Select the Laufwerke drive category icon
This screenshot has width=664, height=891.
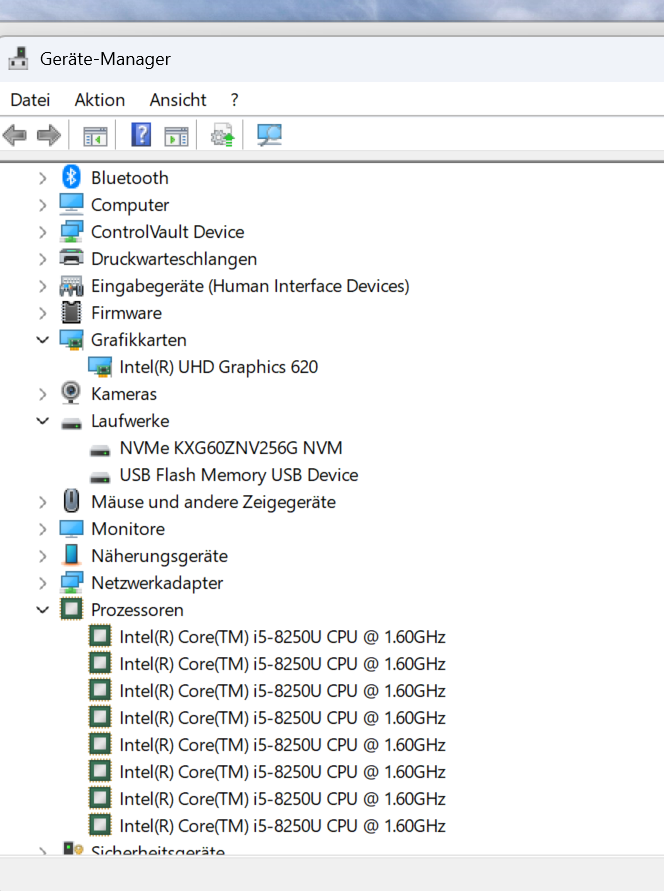(71, 423)
